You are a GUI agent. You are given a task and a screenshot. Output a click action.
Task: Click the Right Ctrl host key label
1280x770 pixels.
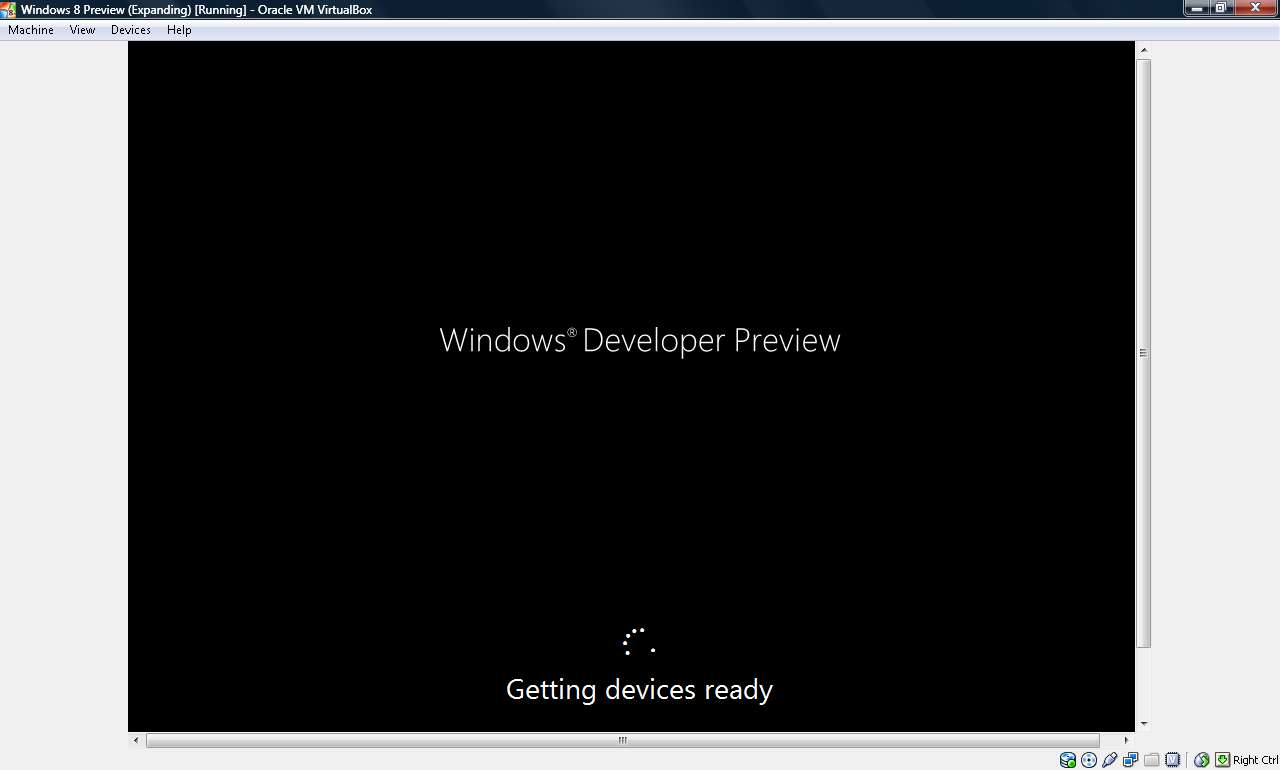pos(1256,760)
